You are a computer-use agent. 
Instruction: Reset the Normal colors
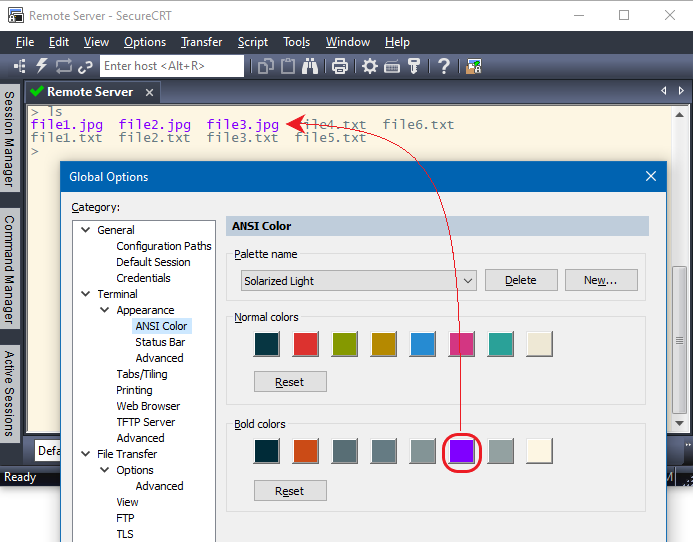coord(290,382)
